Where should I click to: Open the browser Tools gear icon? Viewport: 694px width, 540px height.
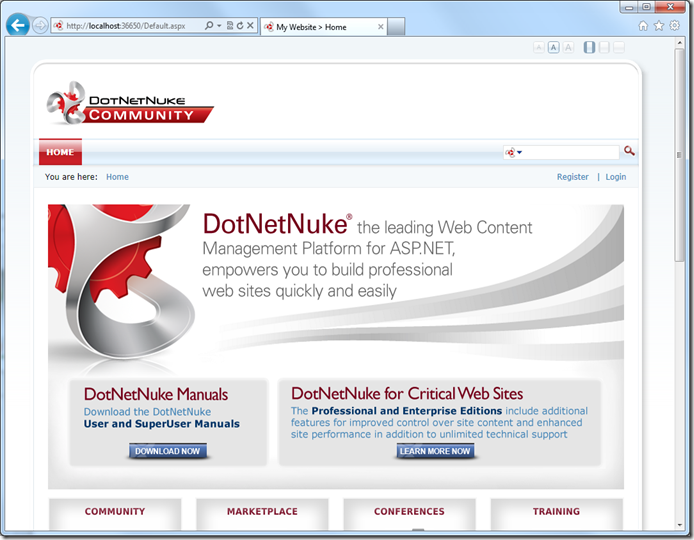pos(675,25)
